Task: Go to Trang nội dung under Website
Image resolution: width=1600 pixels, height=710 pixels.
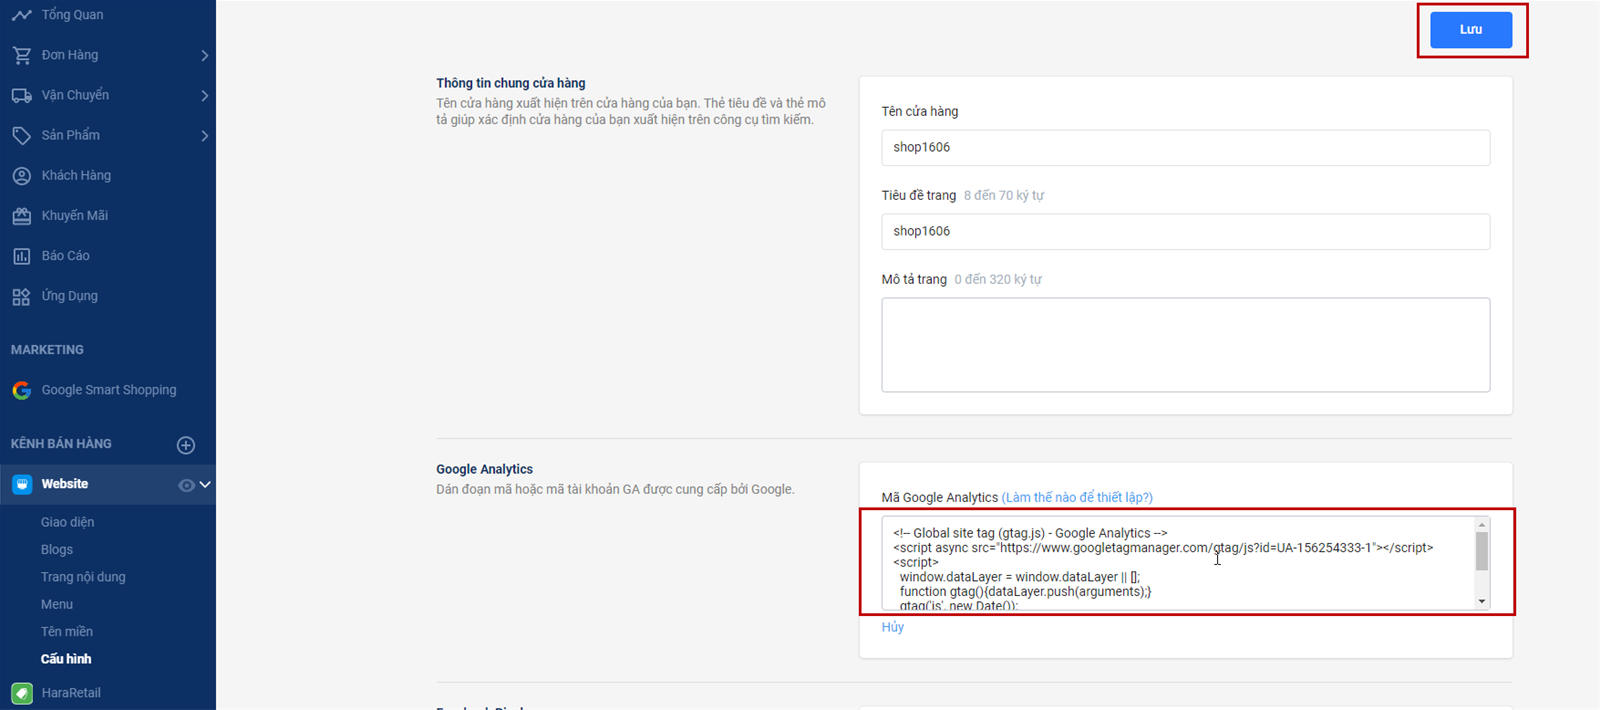Action: click(x=83, y=577)
